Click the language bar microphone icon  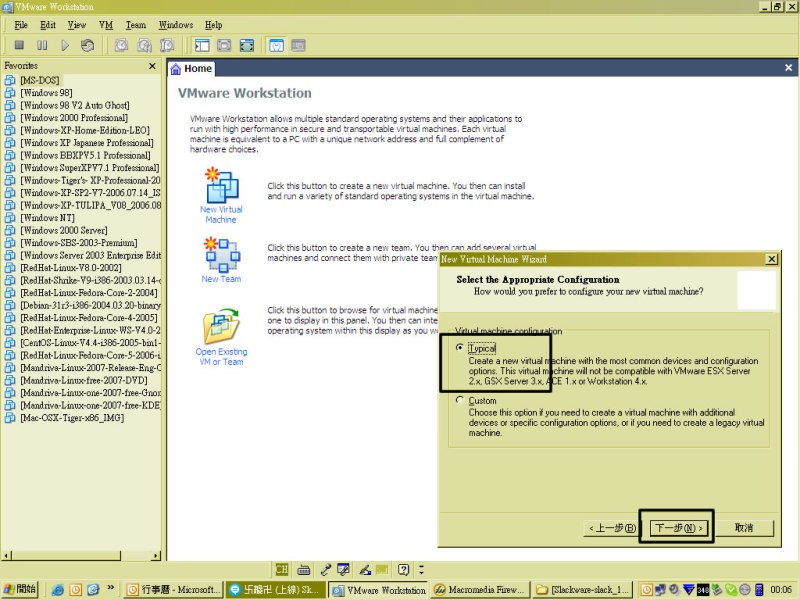tap(326, 569)
